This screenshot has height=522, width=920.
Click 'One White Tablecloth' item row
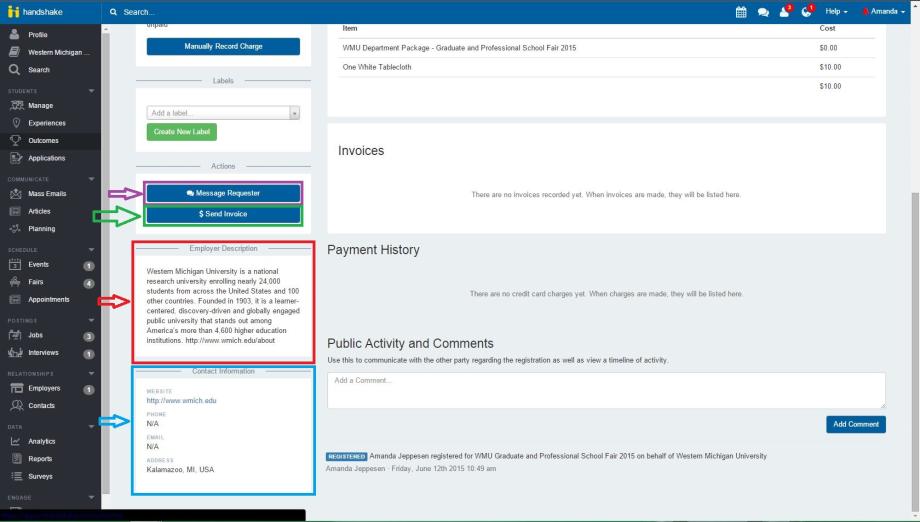coord(607,67)
